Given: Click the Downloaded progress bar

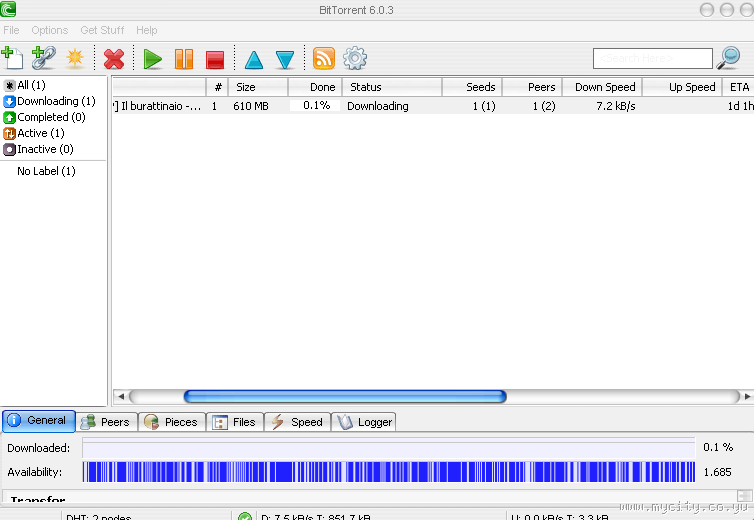Looking at the screenshot, I should (x=389, y=448).
